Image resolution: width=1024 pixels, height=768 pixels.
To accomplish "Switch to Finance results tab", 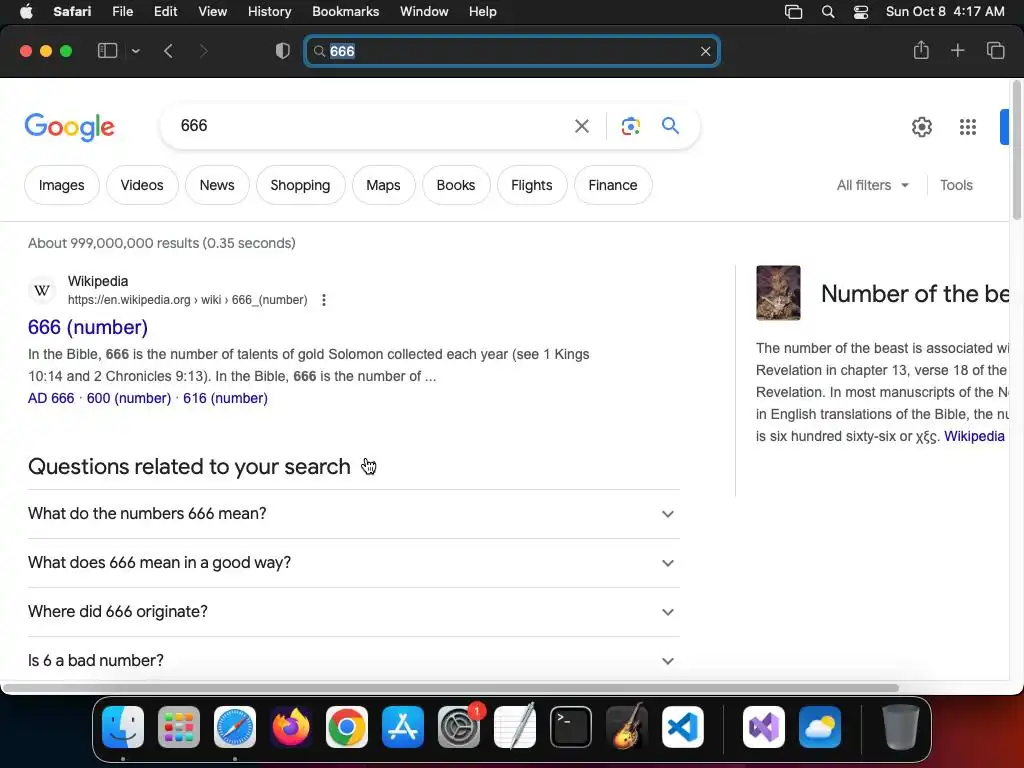I will coord(613,185).
